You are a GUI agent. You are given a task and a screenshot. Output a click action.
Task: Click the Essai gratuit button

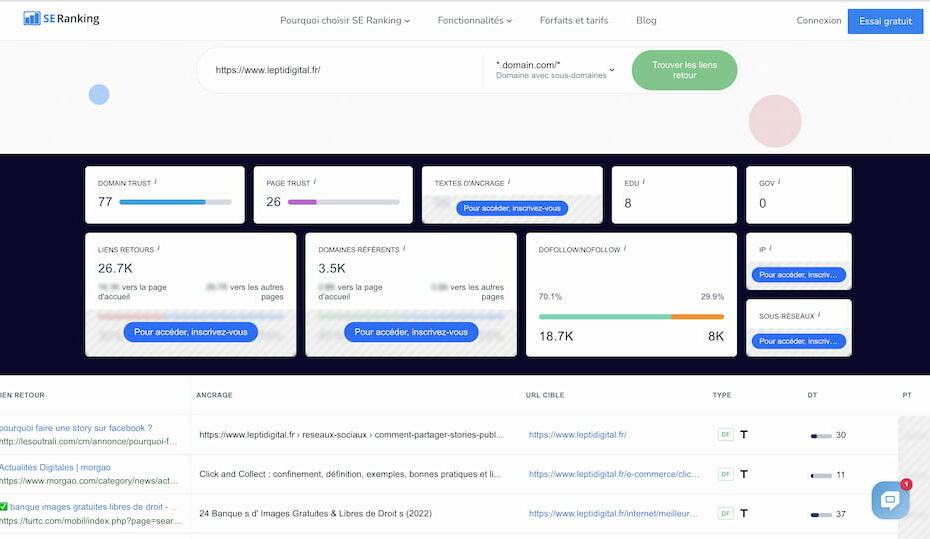coord(885,21)
